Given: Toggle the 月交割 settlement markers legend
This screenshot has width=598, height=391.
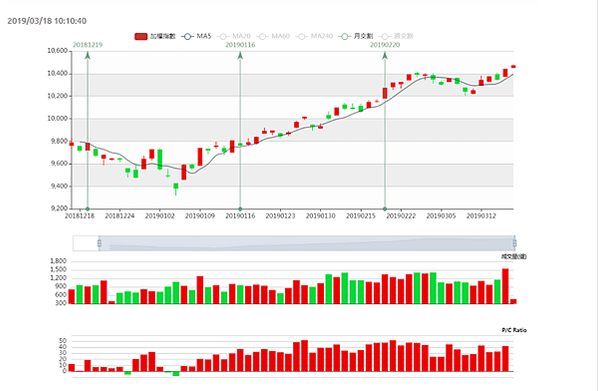Looking at the screenshot, I should (x=356, y=36).
